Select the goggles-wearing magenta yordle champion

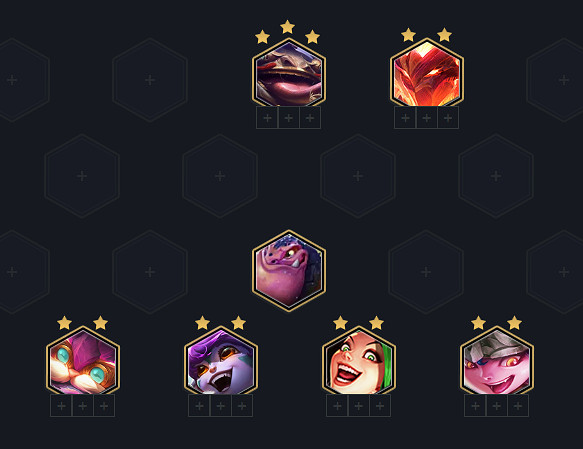[x=83, y=361]
